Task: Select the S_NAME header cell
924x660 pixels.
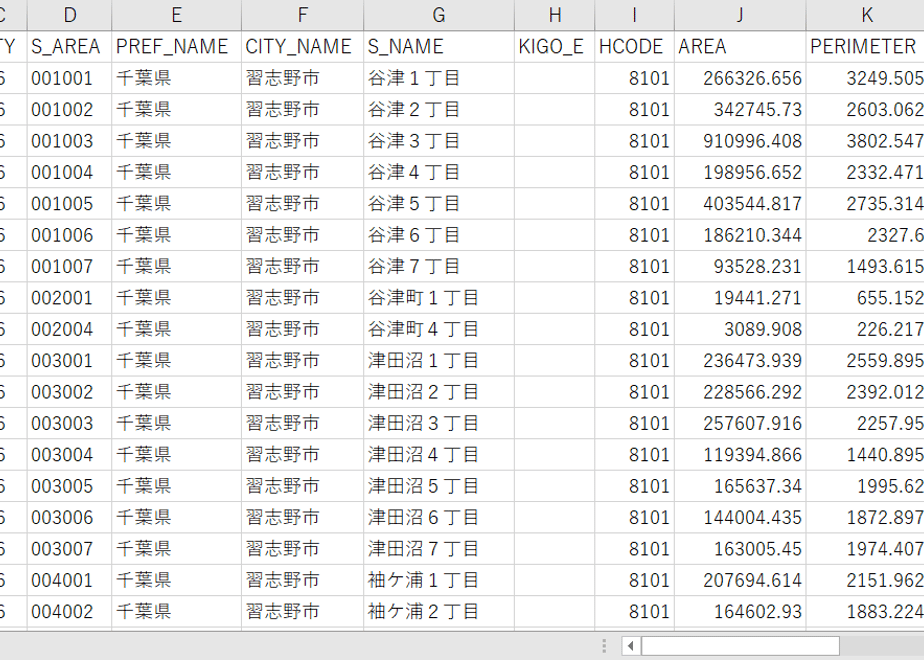Action: coord(439,47)
